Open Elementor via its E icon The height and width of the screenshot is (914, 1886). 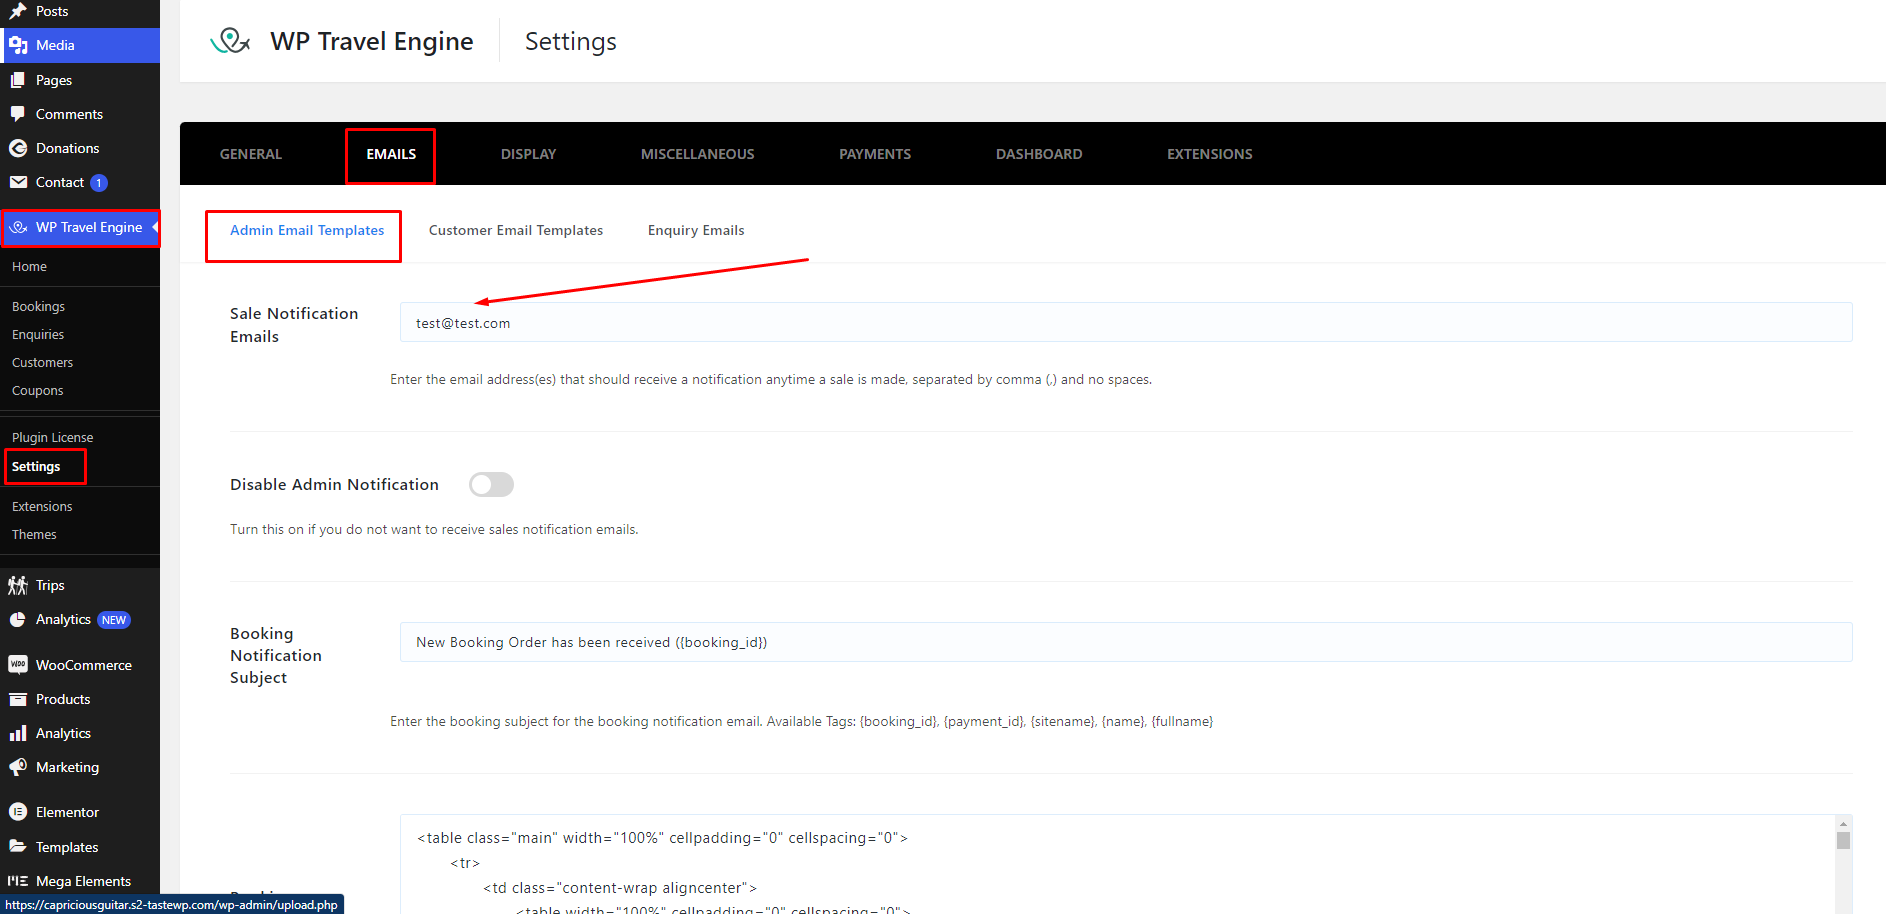click(x=18, y=811)
